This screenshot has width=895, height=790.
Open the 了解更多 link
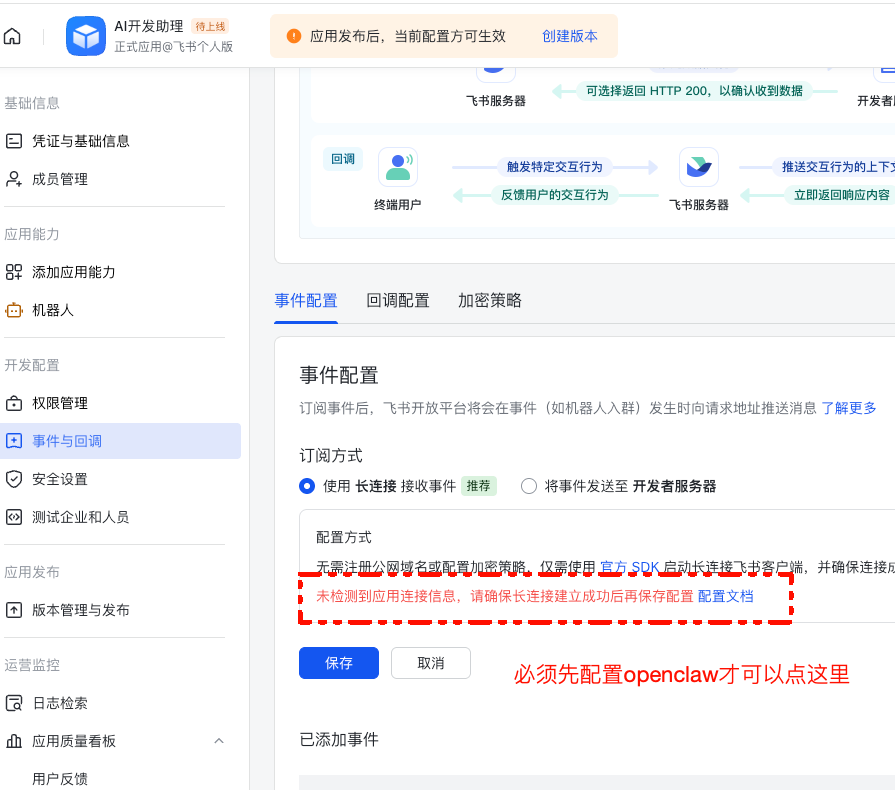click(x=849, y=408)
